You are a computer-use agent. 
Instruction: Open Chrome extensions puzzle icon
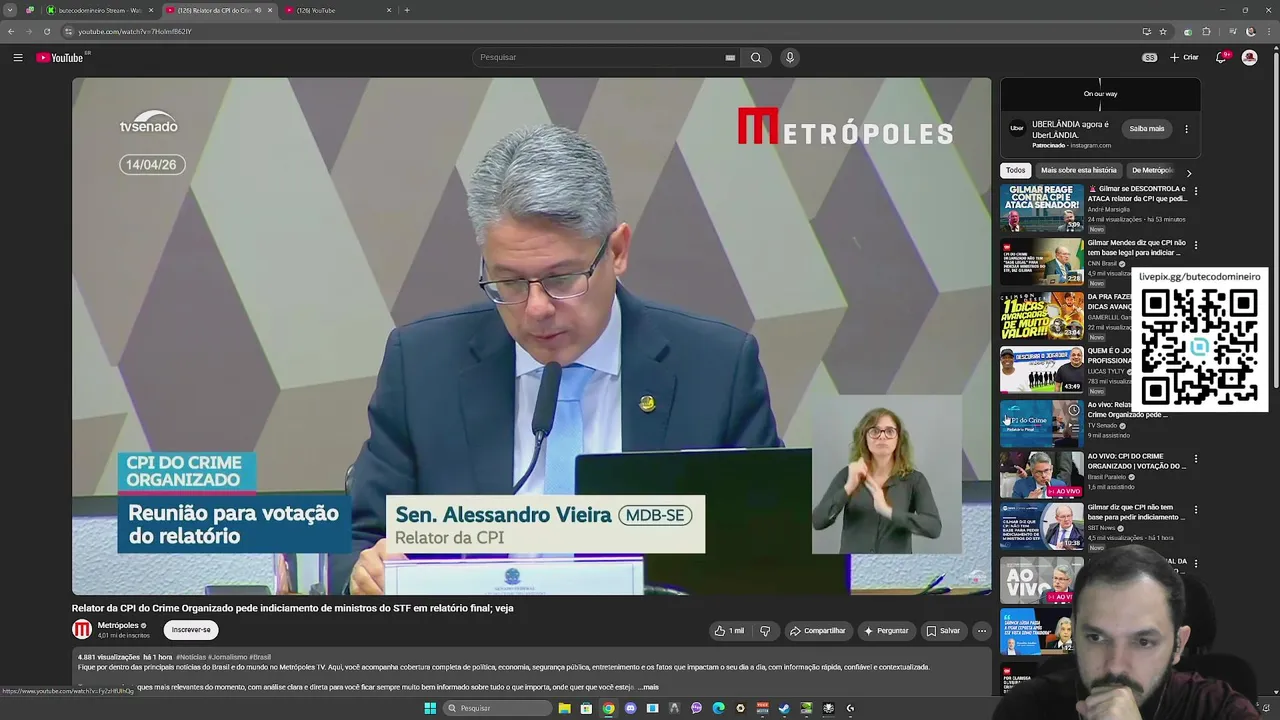click(1206, 31)
